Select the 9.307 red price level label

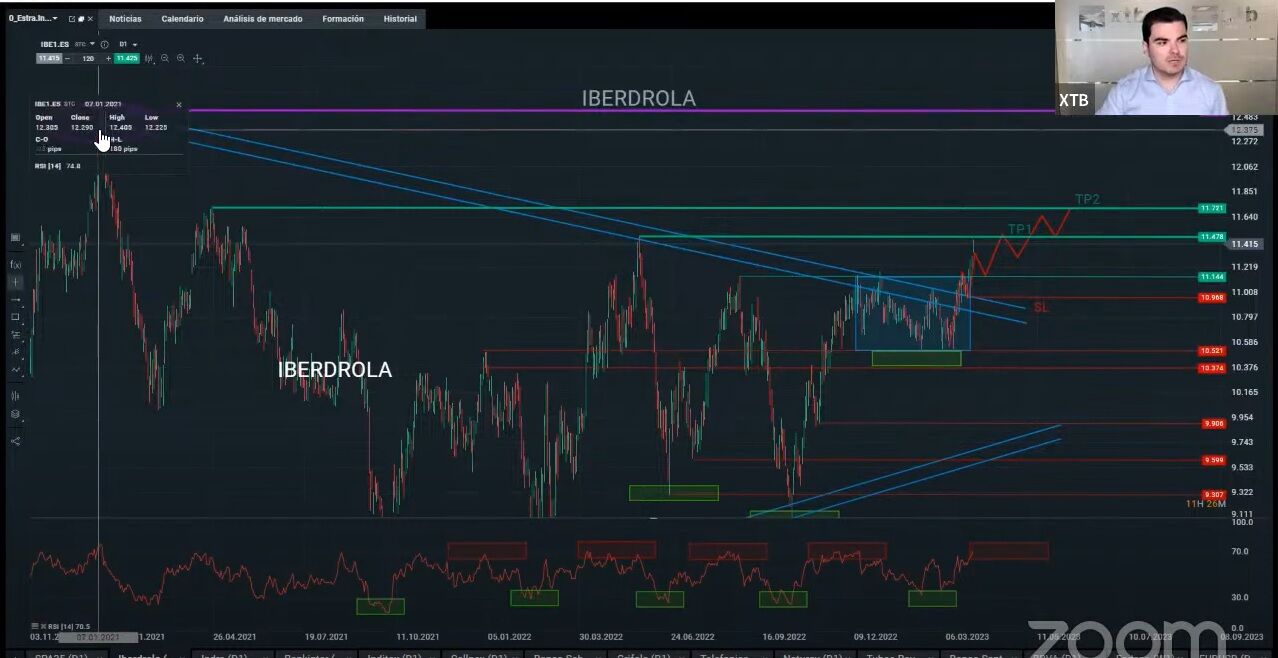click(1213, 495)
